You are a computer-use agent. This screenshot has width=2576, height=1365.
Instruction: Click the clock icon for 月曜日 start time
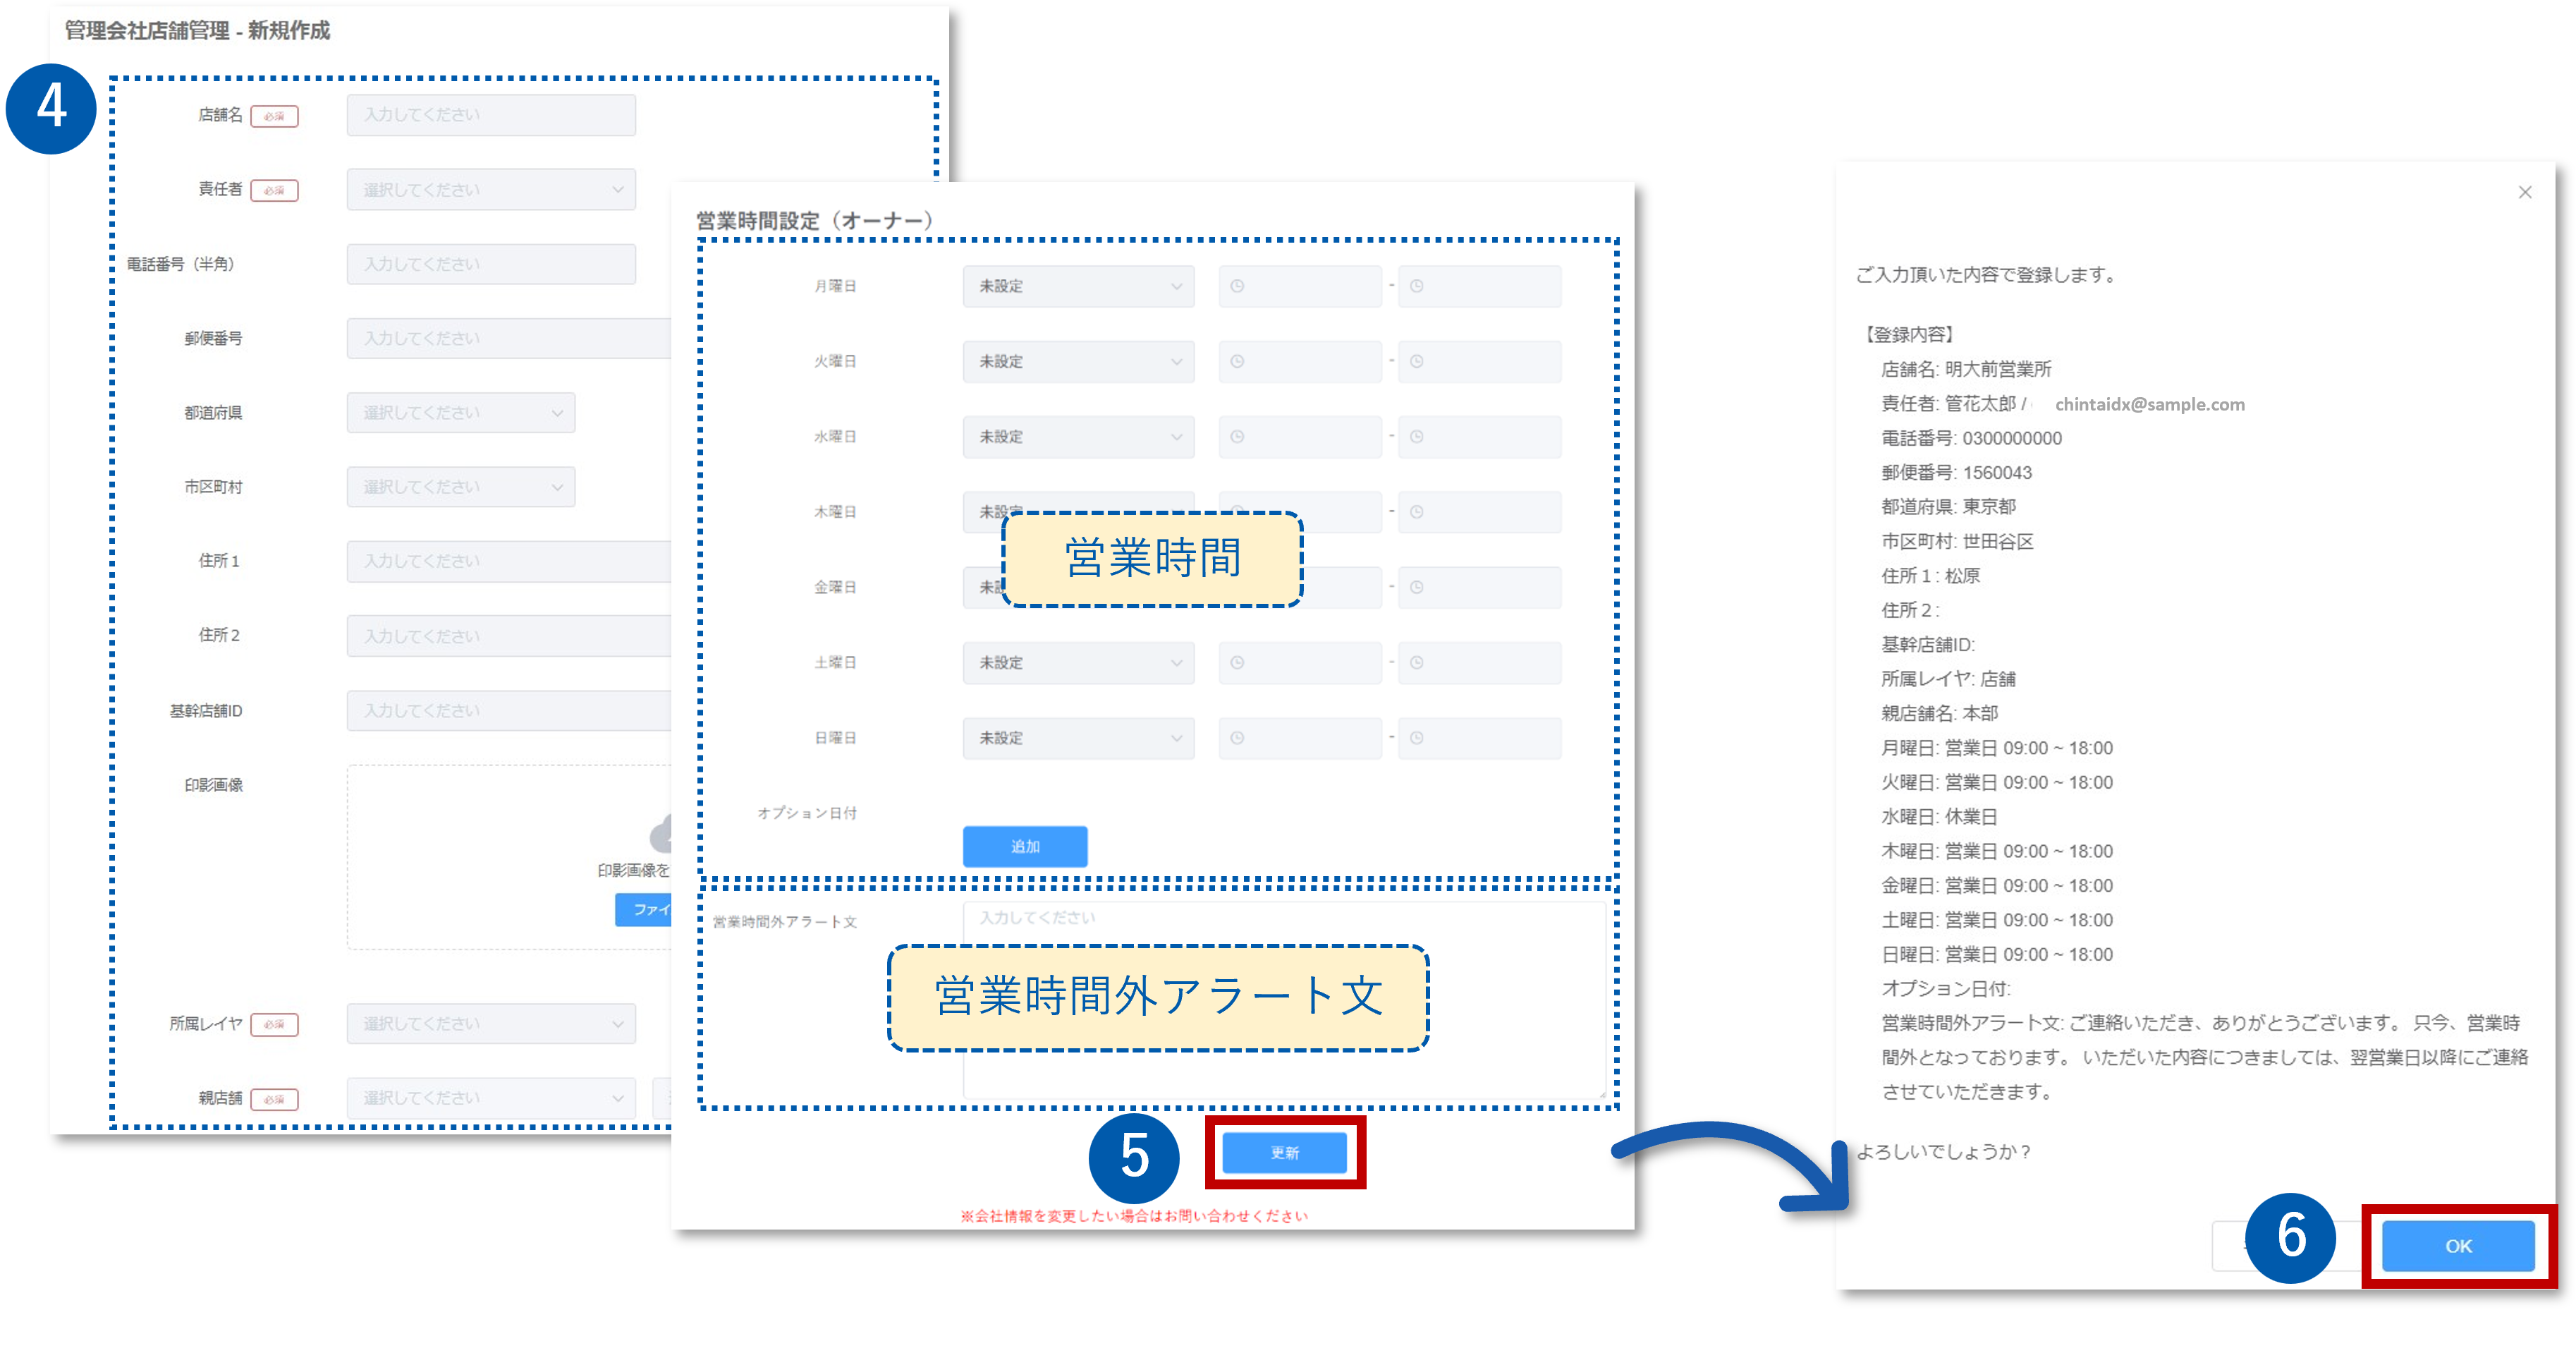[1237, 287]
